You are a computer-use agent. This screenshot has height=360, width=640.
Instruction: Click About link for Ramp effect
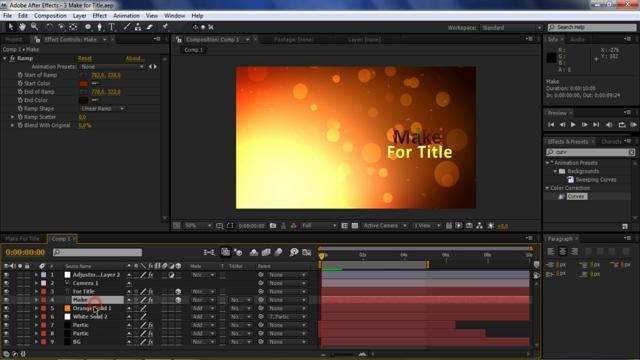point(135,58)
